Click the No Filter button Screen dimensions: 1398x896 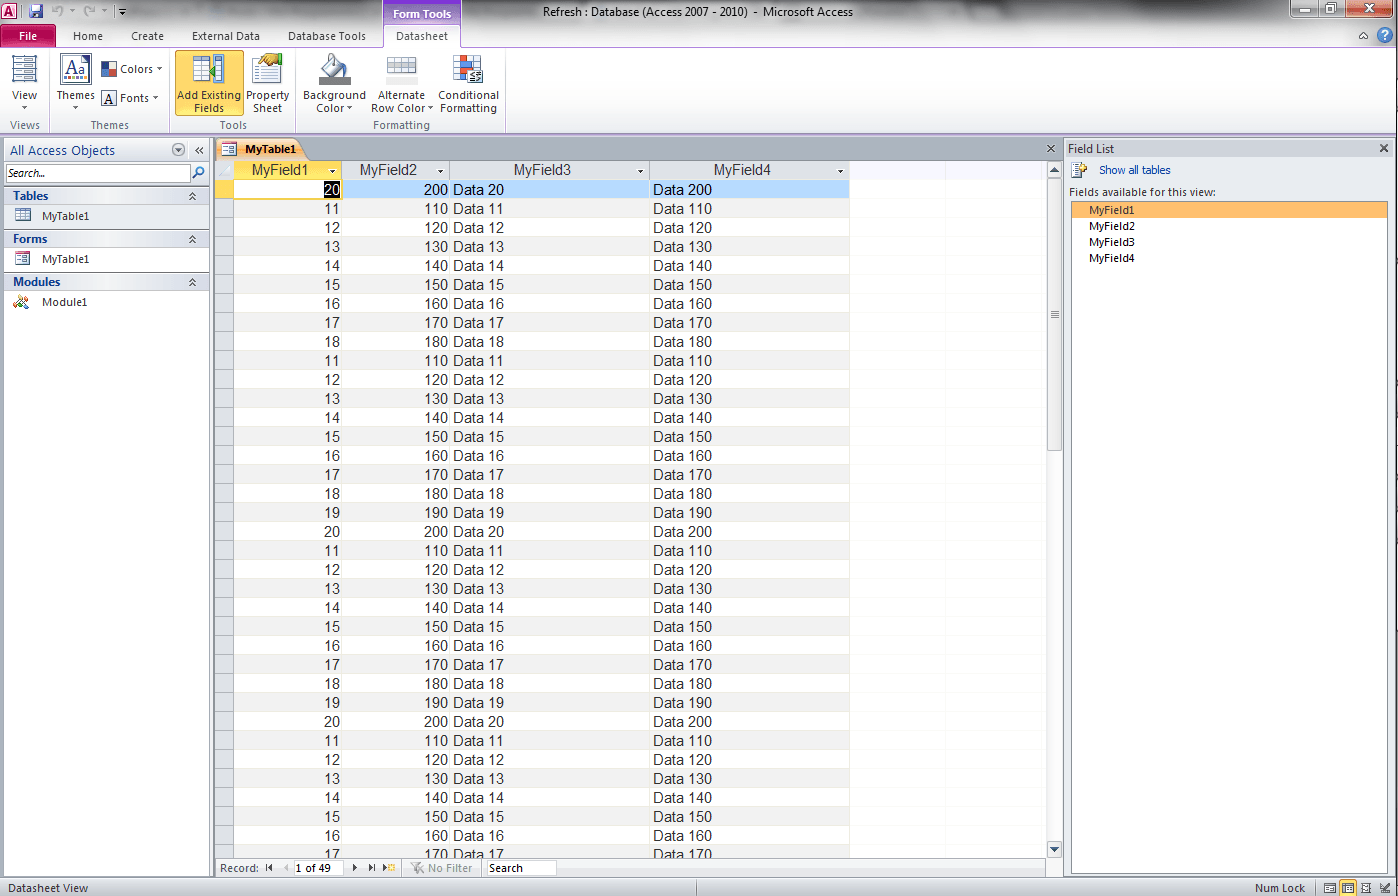(x=441, y=868)
